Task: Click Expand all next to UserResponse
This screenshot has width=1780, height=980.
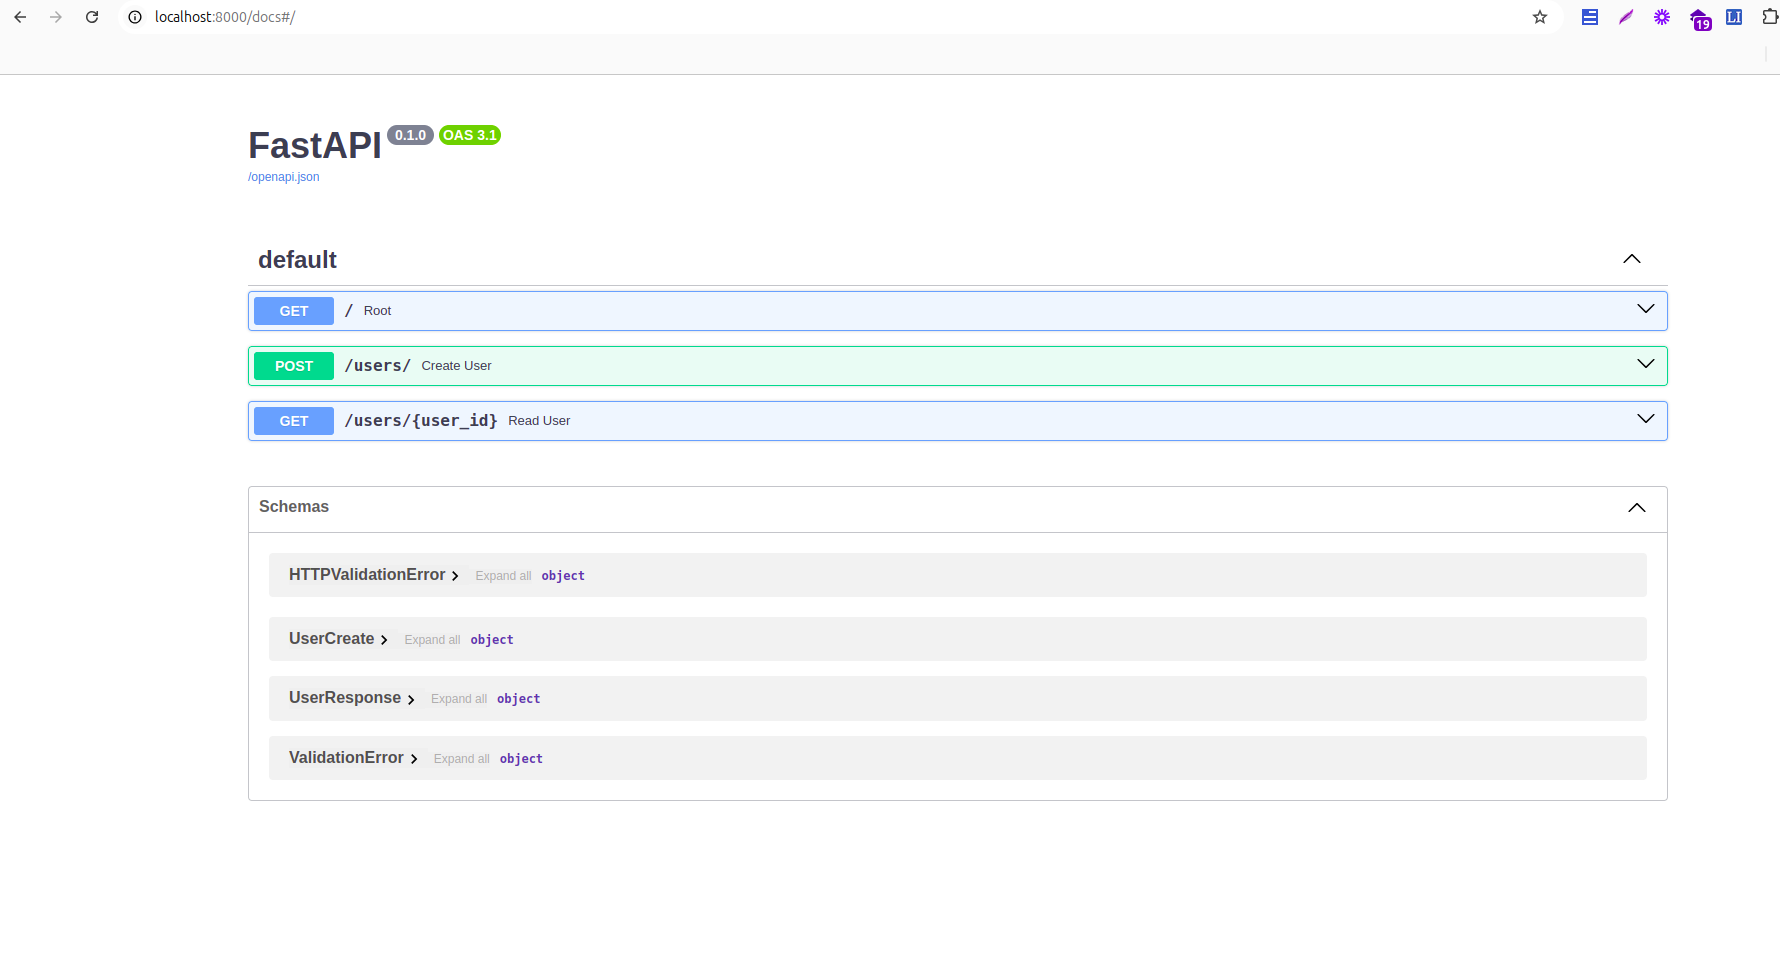Action: coord(459,699)
